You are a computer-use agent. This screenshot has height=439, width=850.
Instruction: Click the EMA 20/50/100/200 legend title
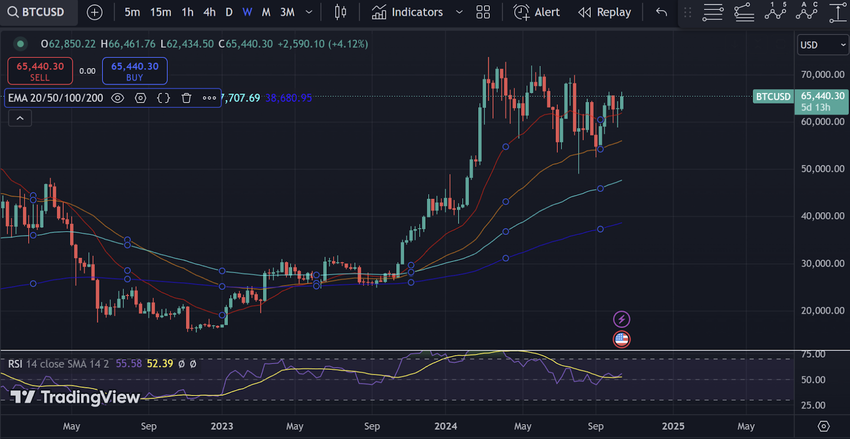(55, 98)
